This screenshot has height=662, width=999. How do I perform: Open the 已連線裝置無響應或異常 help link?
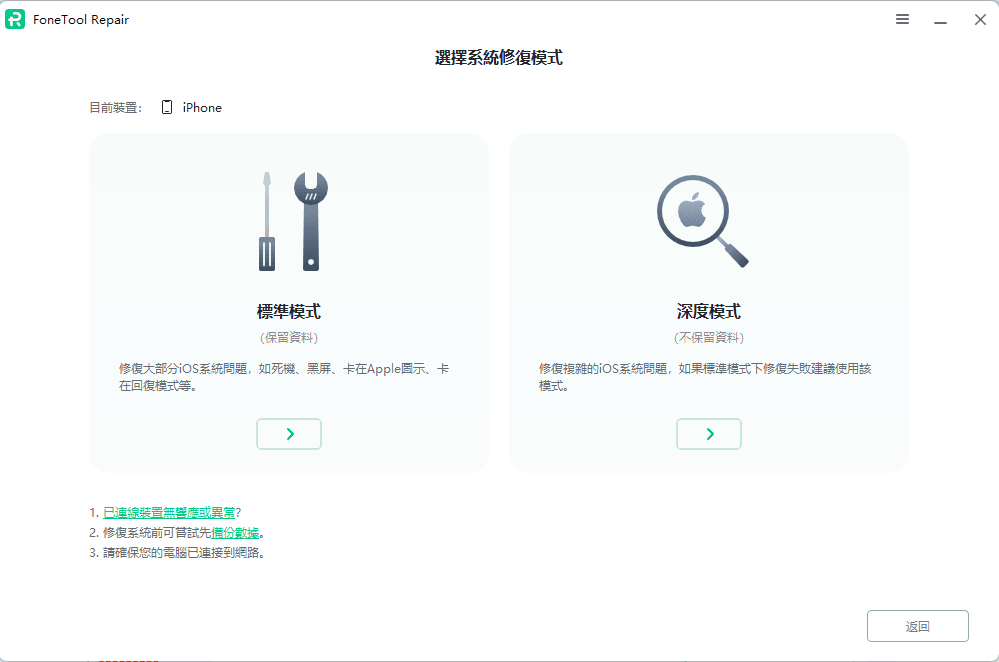170,510
